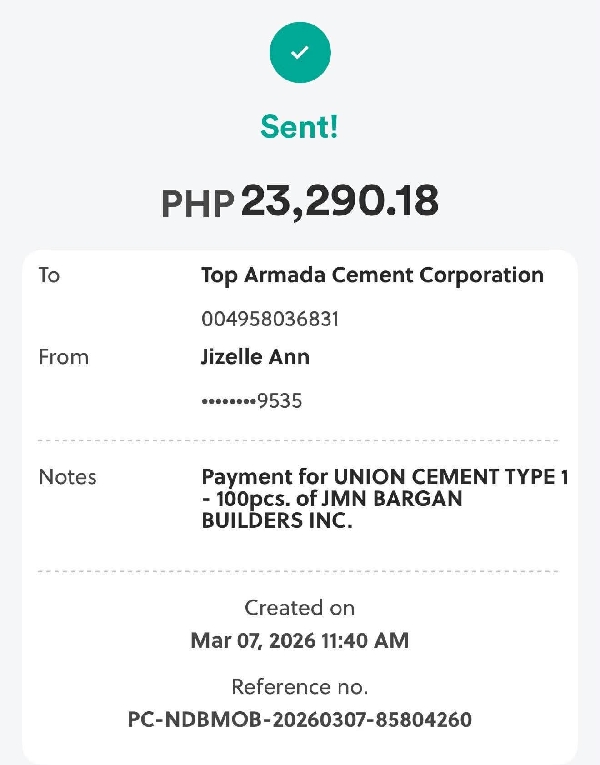Click the green checkmark success icon
The height and width of the screenshot is (765, 600).
[300, 51]
